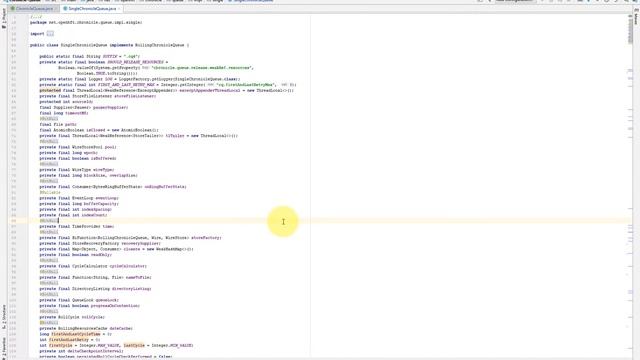The width and height of the screenshot is (640, 360).
Task: Select the SingleChronicleQueue.java editor tab
Action: coord(92,9)
